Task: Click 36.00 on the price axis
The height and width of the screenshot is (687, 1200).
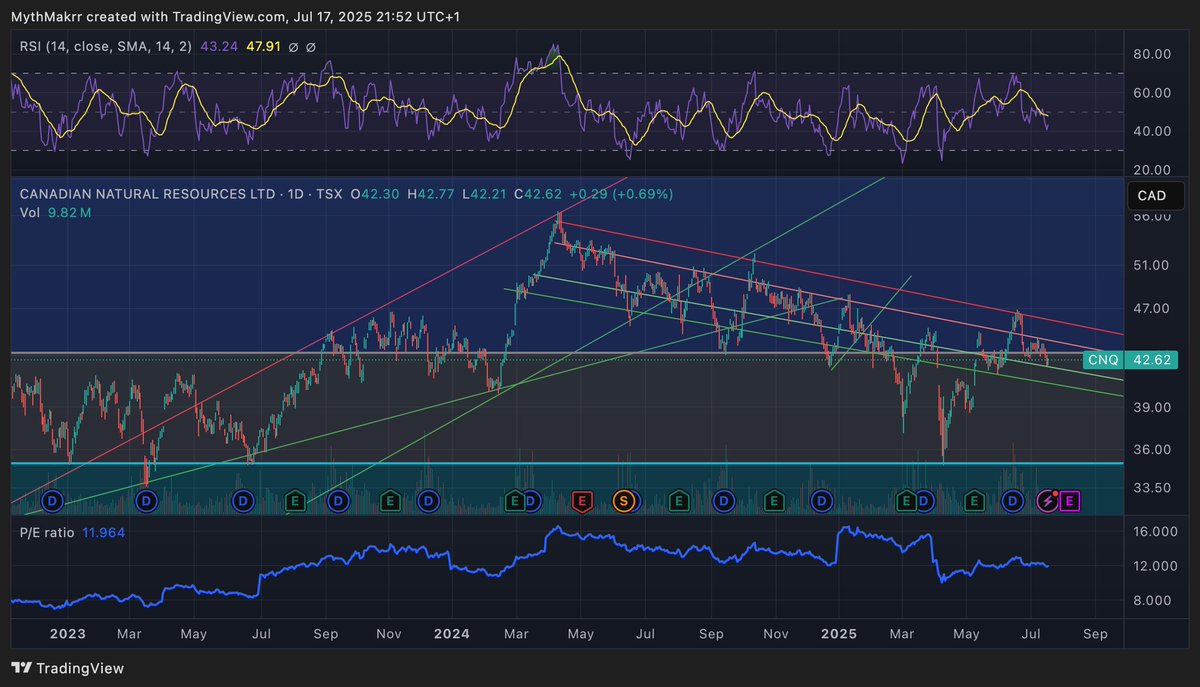Action: [1150, 449]
